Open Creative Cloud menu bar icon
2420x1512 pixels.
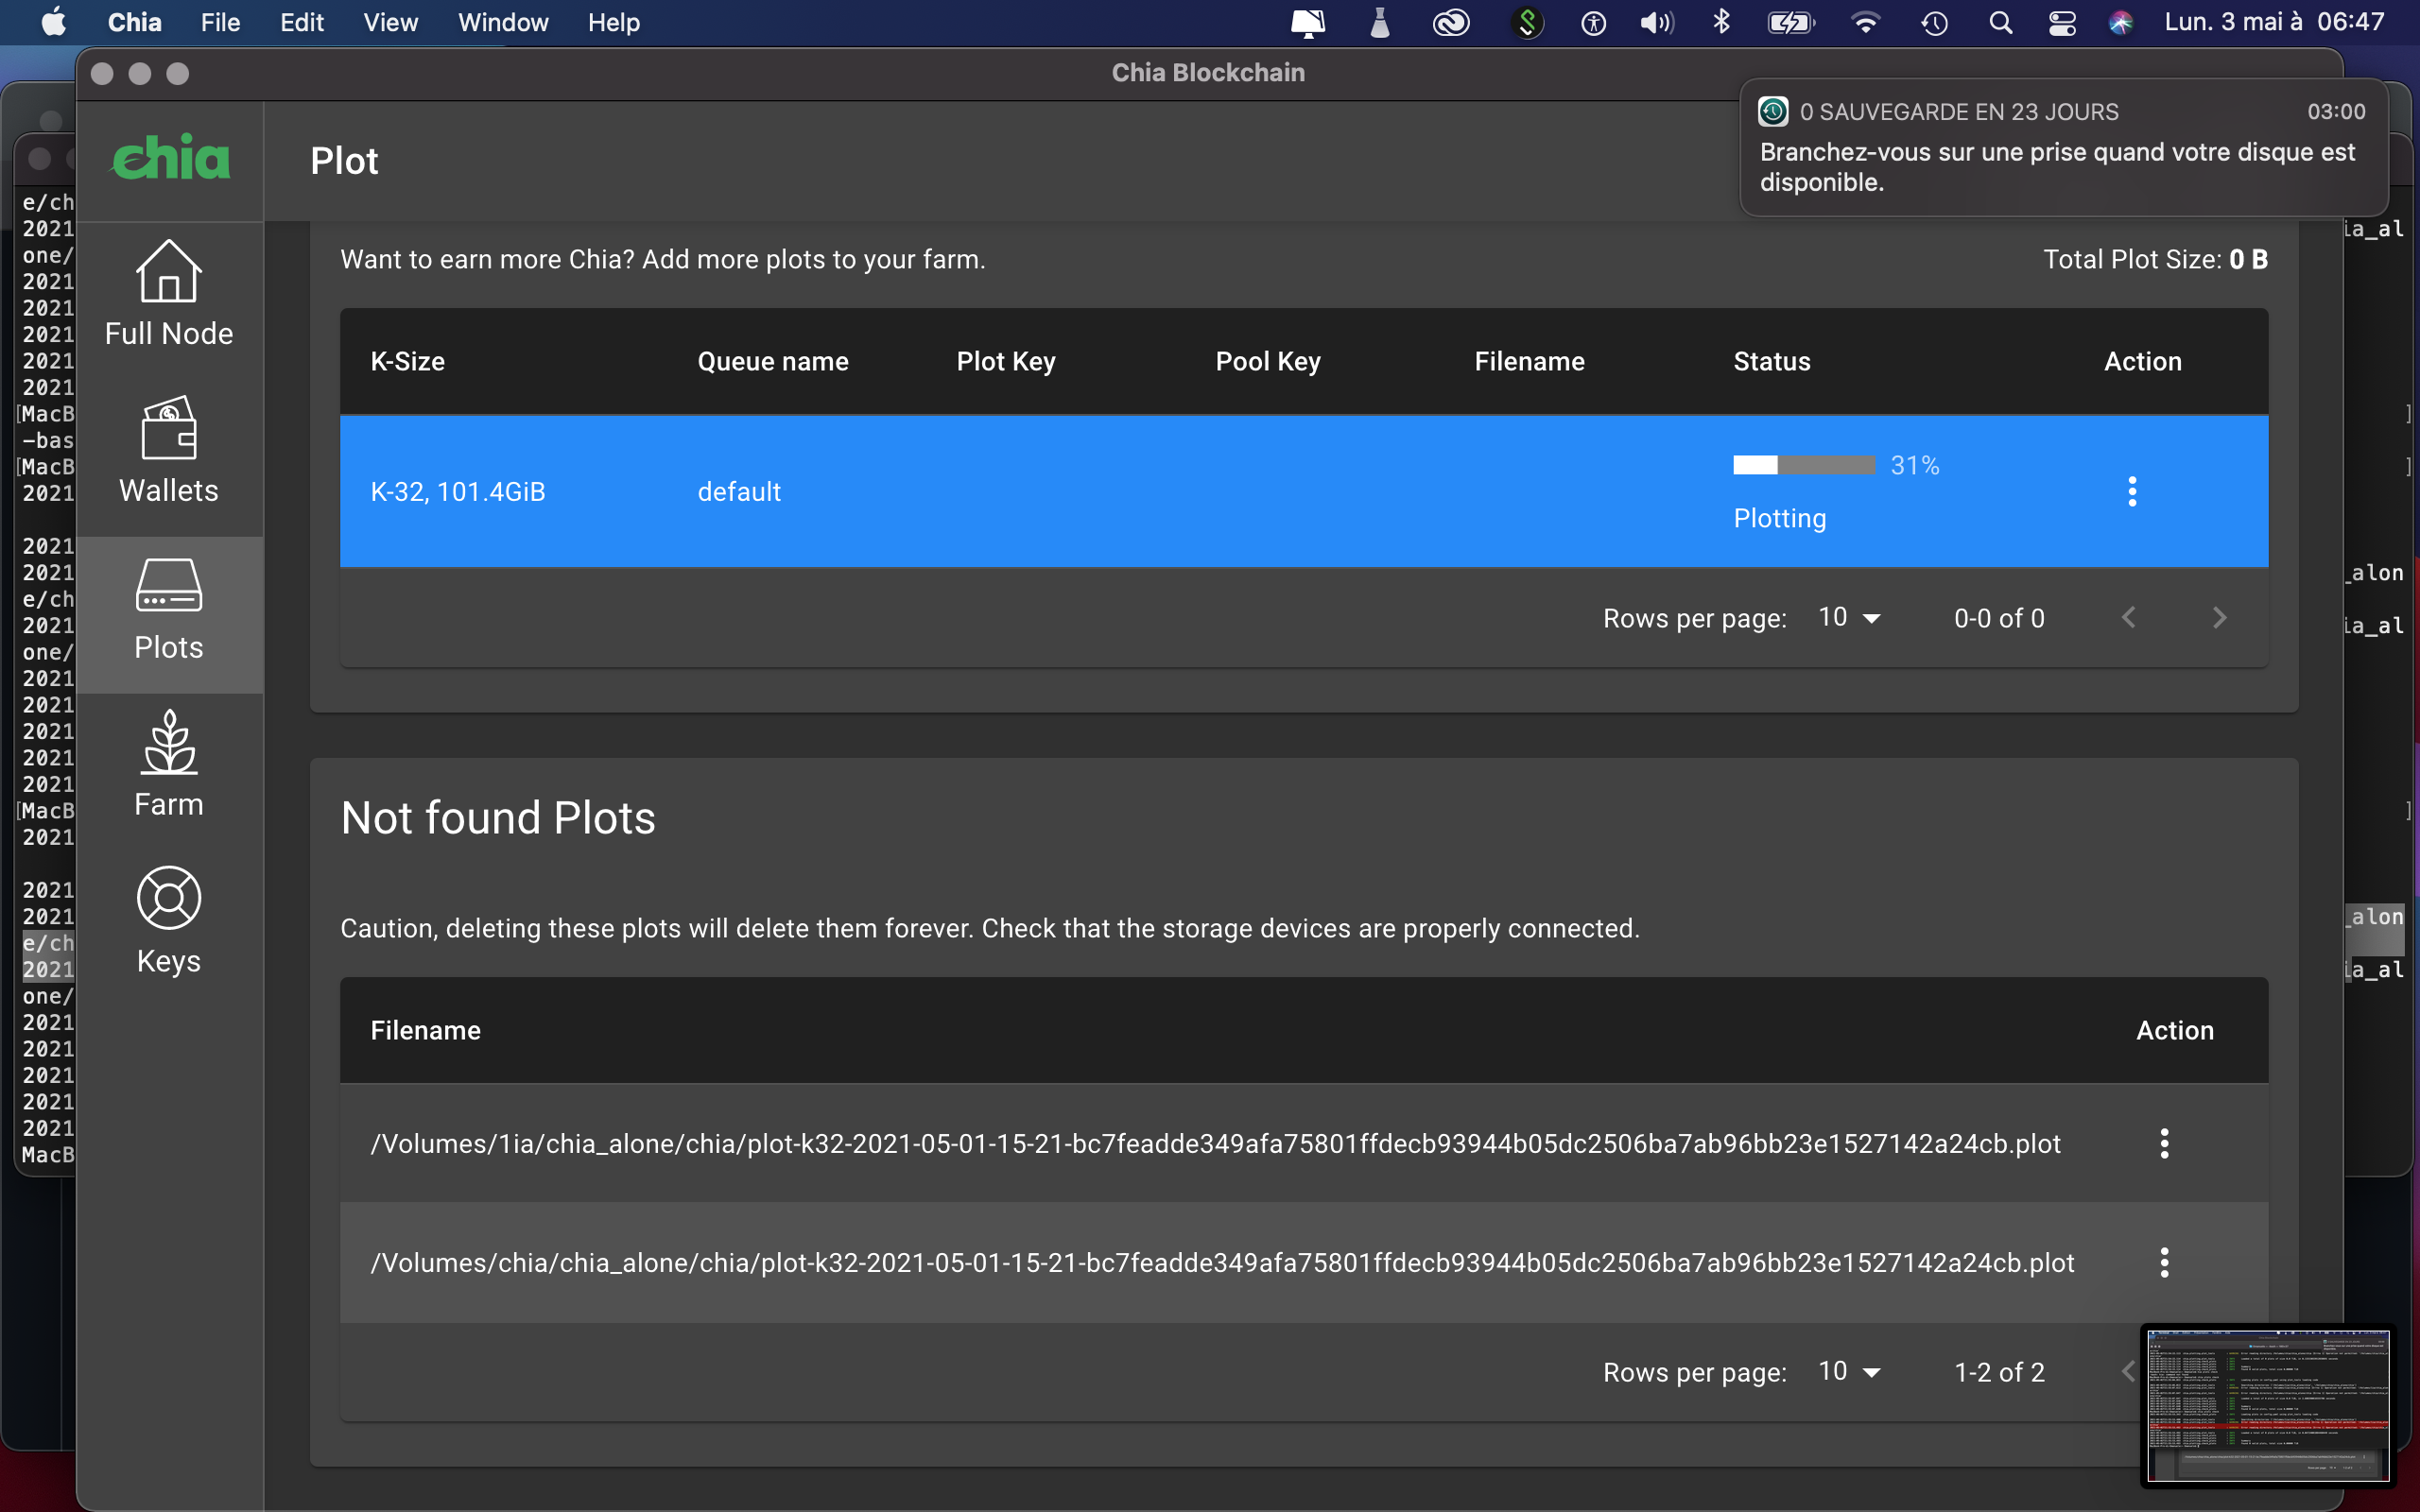(1451, 22)
